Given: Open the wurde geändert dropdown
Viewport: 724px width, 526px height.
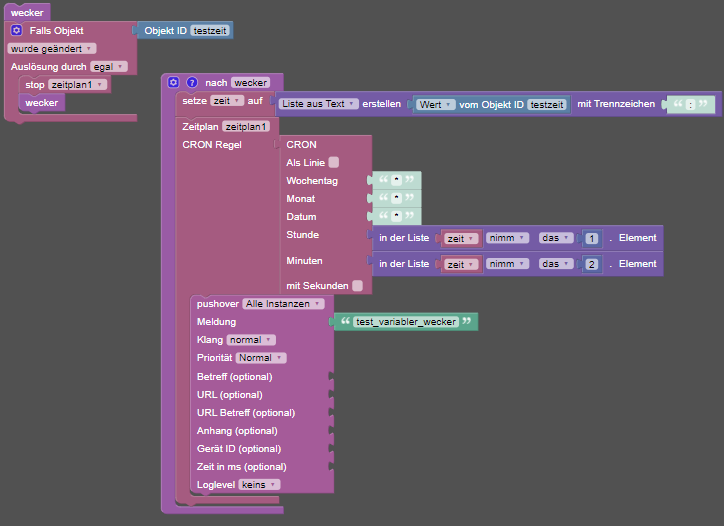Looking at the screenshot, I should pyautogui.click(x=52, y=48).
